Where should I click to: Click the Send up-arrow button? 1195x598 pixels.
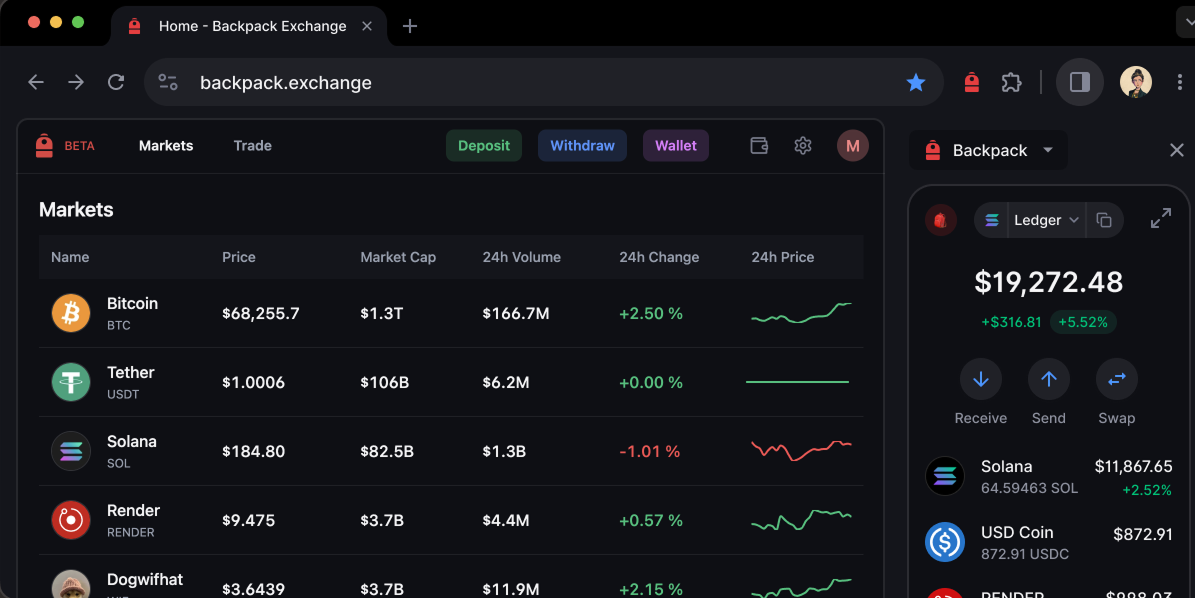click(1049, 379)
